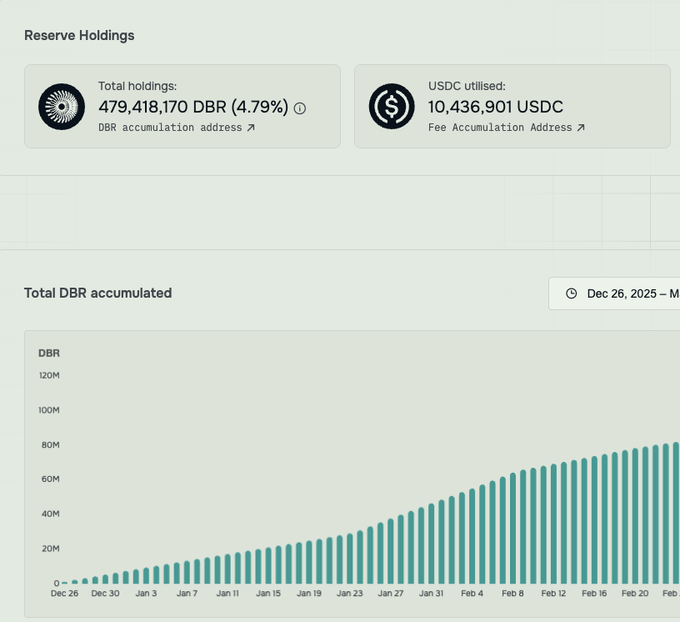Select the chart bar above Feb 16
This screenshot has width=680, height=622.
click(594, 520)
